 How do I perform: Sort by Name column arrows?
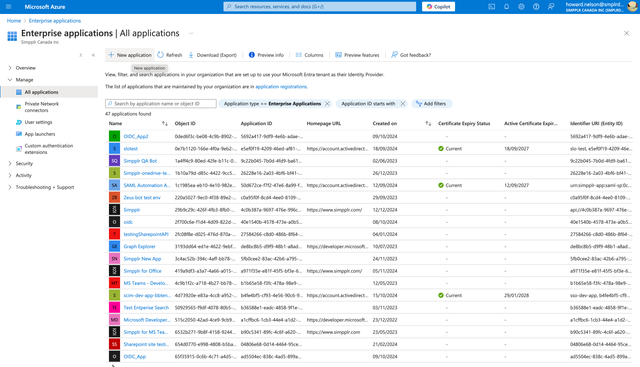coord(164,123)
